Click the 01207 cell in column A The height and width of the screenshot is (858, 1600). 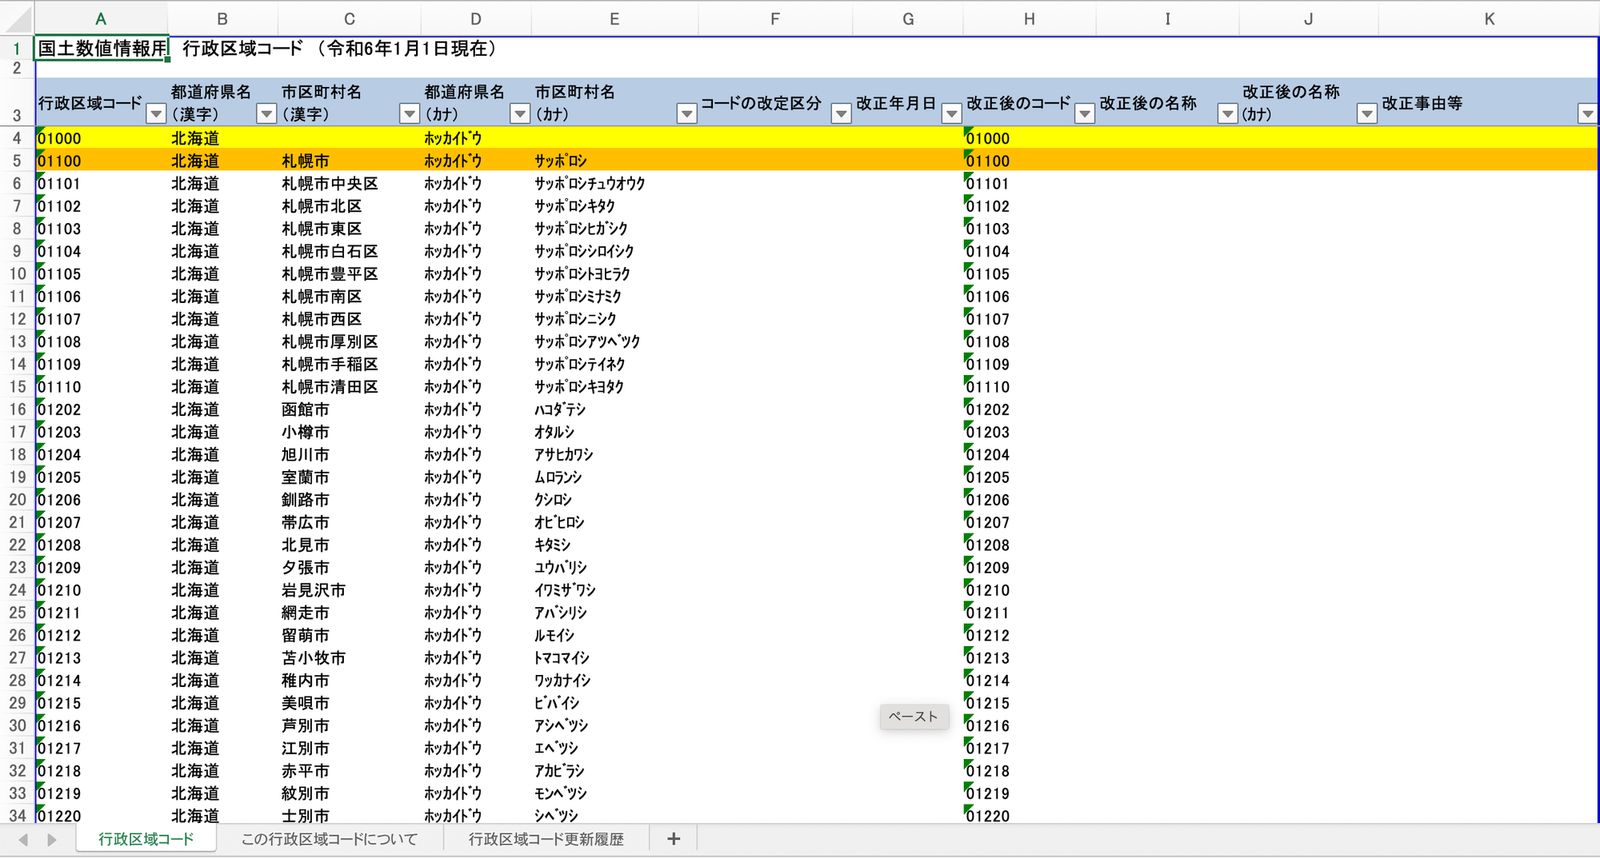tap(101, 523)
